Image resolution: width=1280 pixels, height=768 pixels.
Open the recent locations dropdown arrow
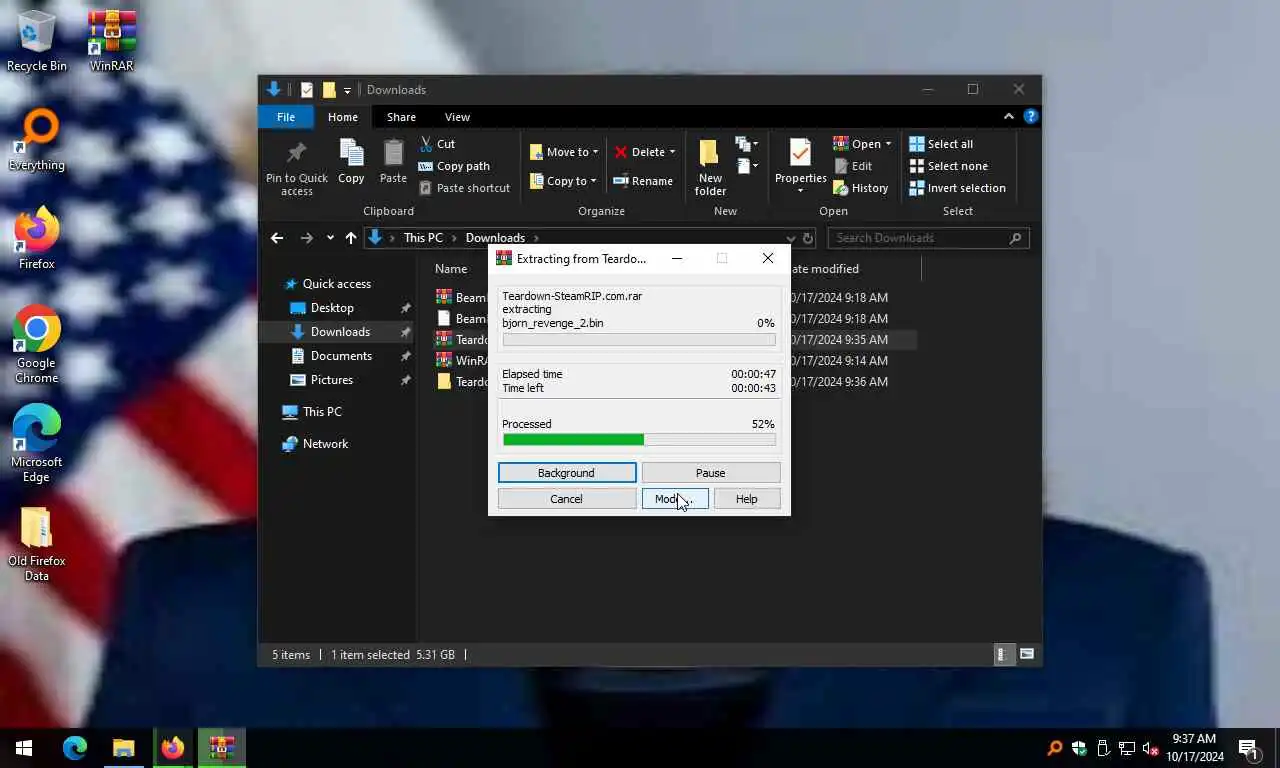click(330, 238)
